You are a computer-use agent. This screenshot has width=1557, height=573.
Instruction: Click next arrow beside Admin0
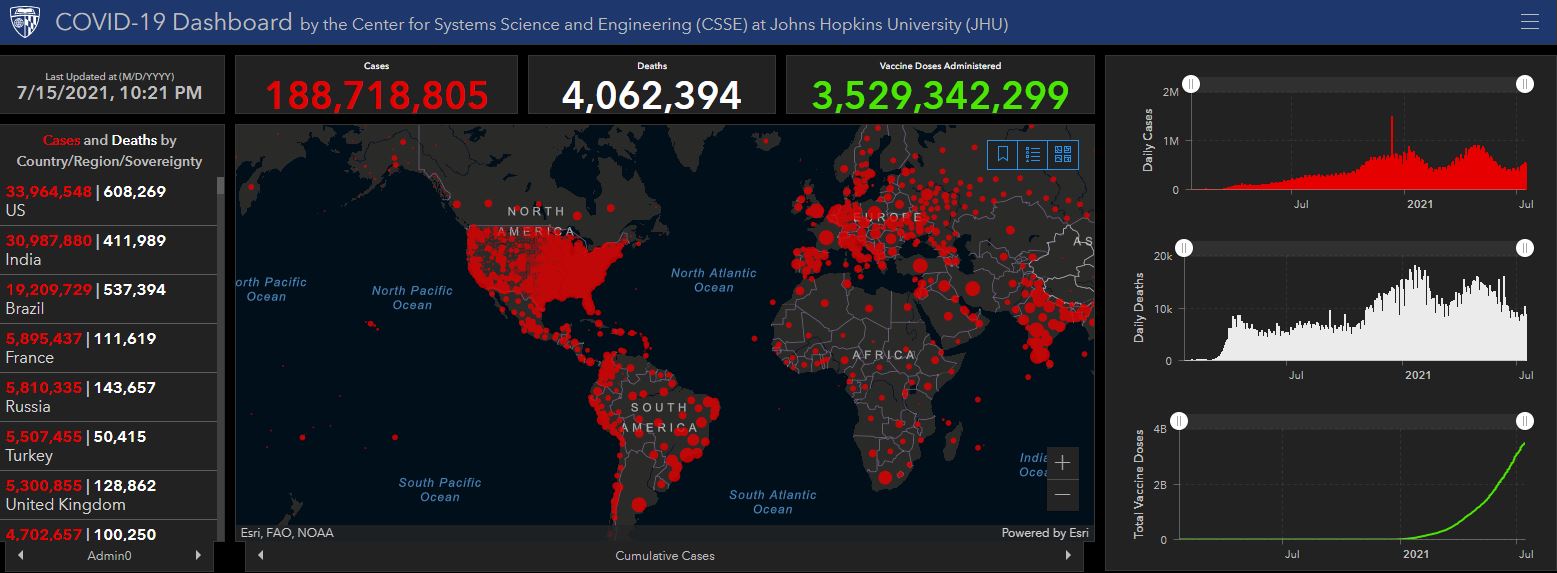click(x=197, y=555)
